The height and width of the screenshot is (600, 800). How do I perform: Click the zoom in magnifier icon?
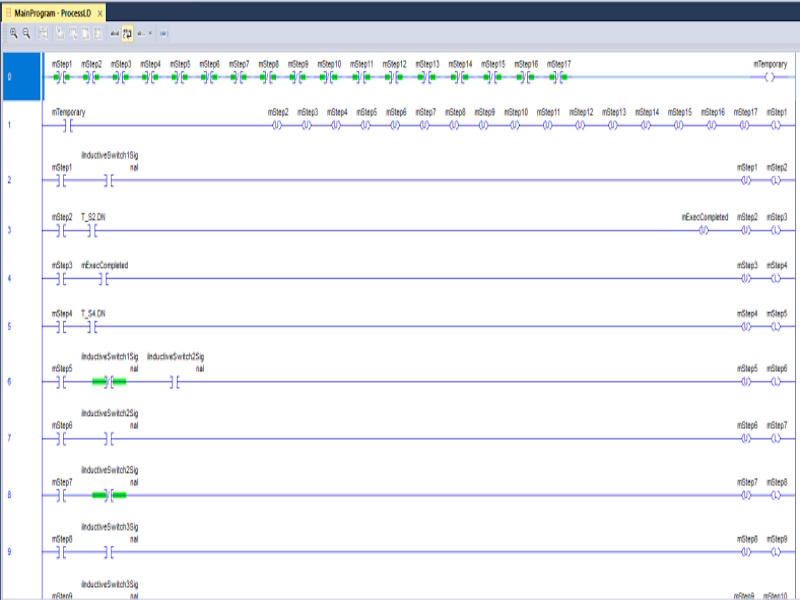tap(14, 33)
